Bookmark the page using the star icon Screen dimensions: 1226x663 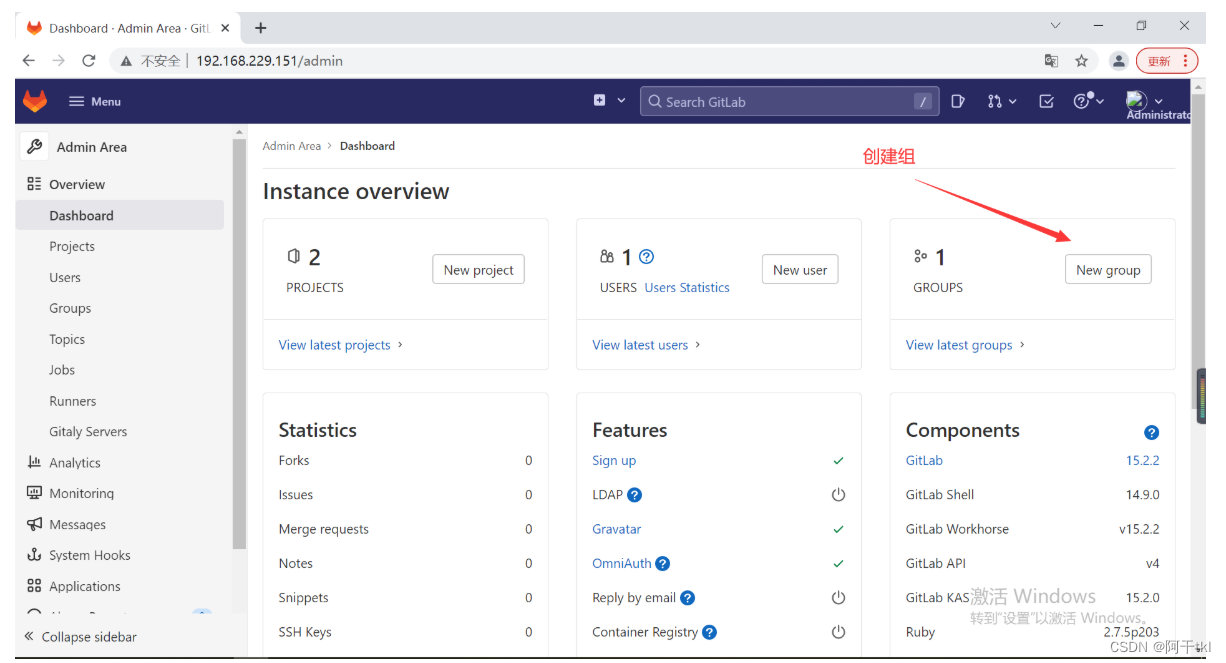point(1083,60)
